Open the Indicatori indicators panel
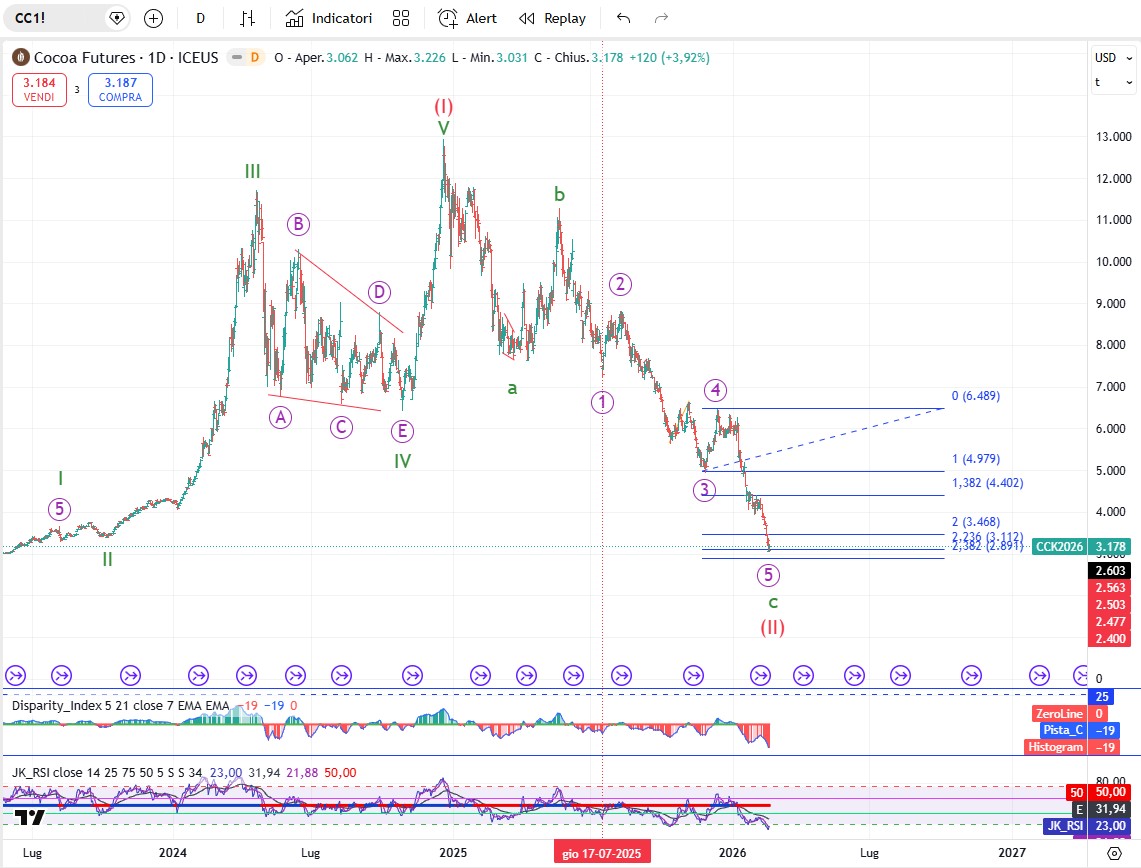This screenshot has width=1141, height=868. 329,18
